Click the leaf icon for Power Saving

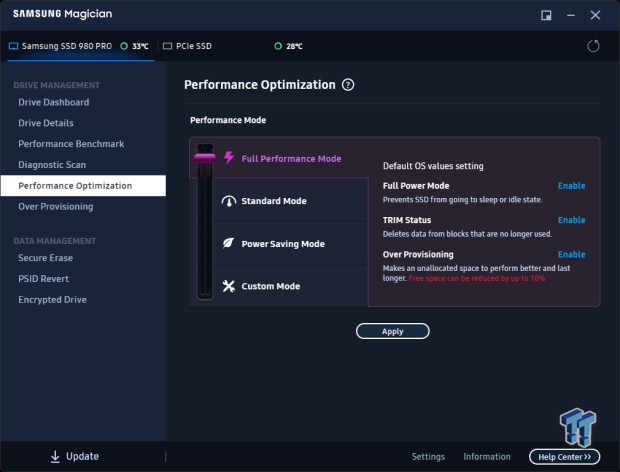[x=229, y=243]
